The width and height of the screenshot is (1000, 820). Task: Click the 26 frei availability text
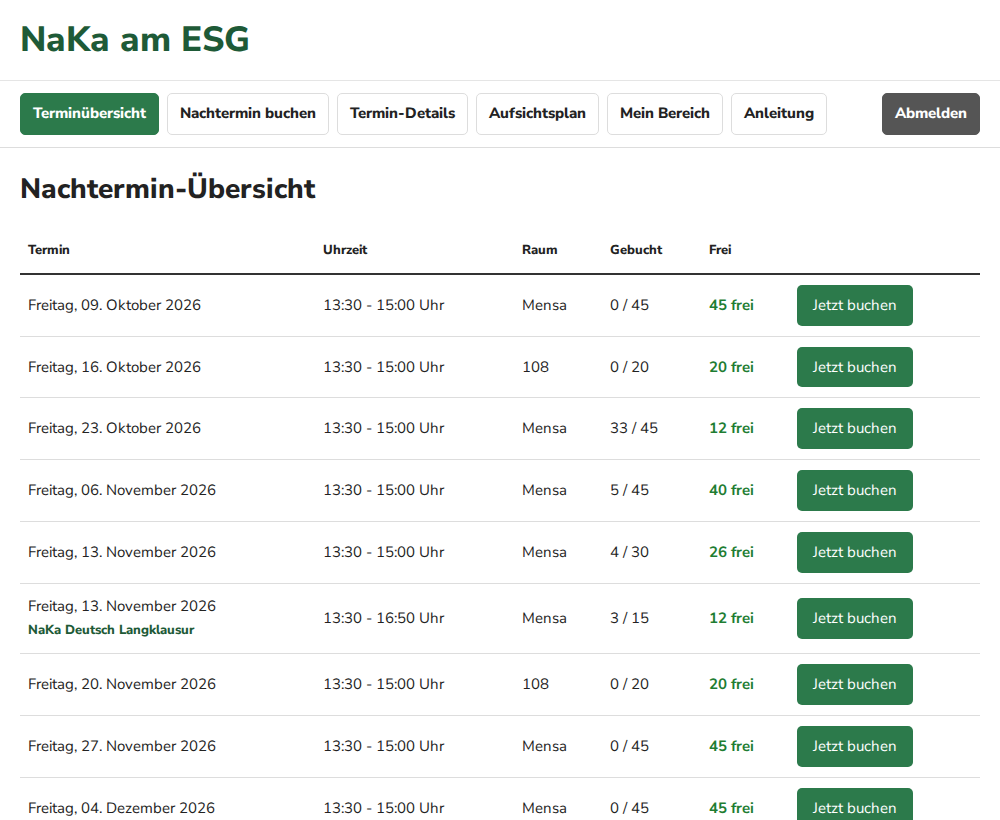tap(732, 552)
